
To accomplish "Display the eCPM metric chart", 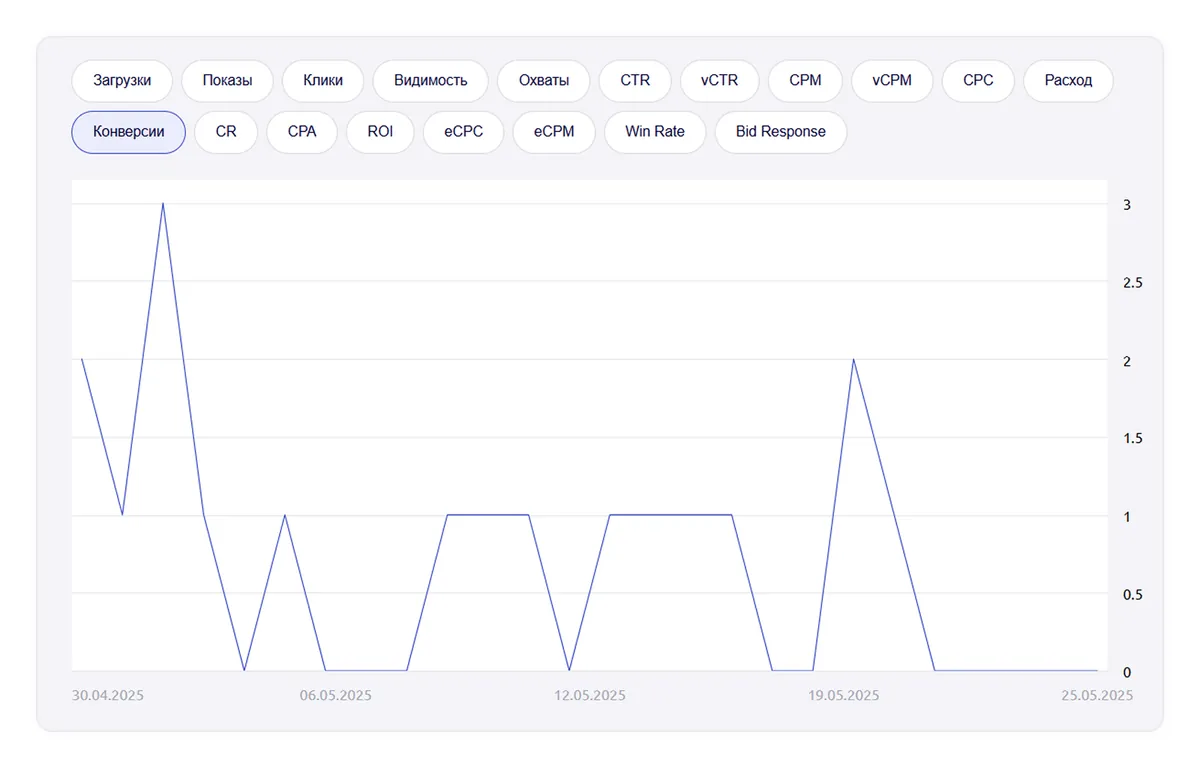I will coord(554,132).
